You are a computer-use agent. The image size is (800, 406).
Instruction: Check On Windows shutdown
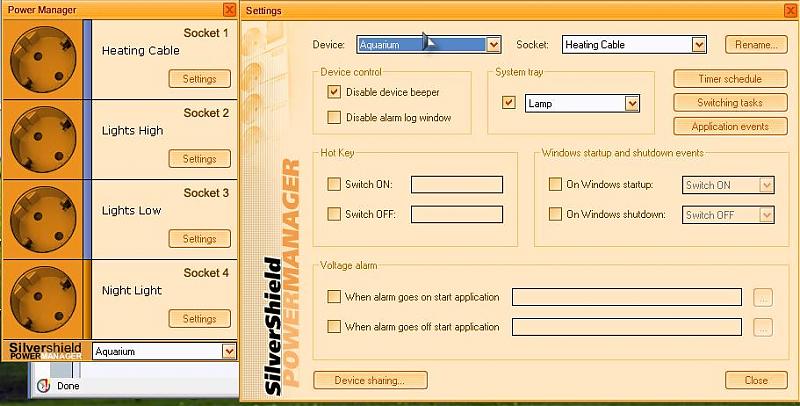pos(555,214)
